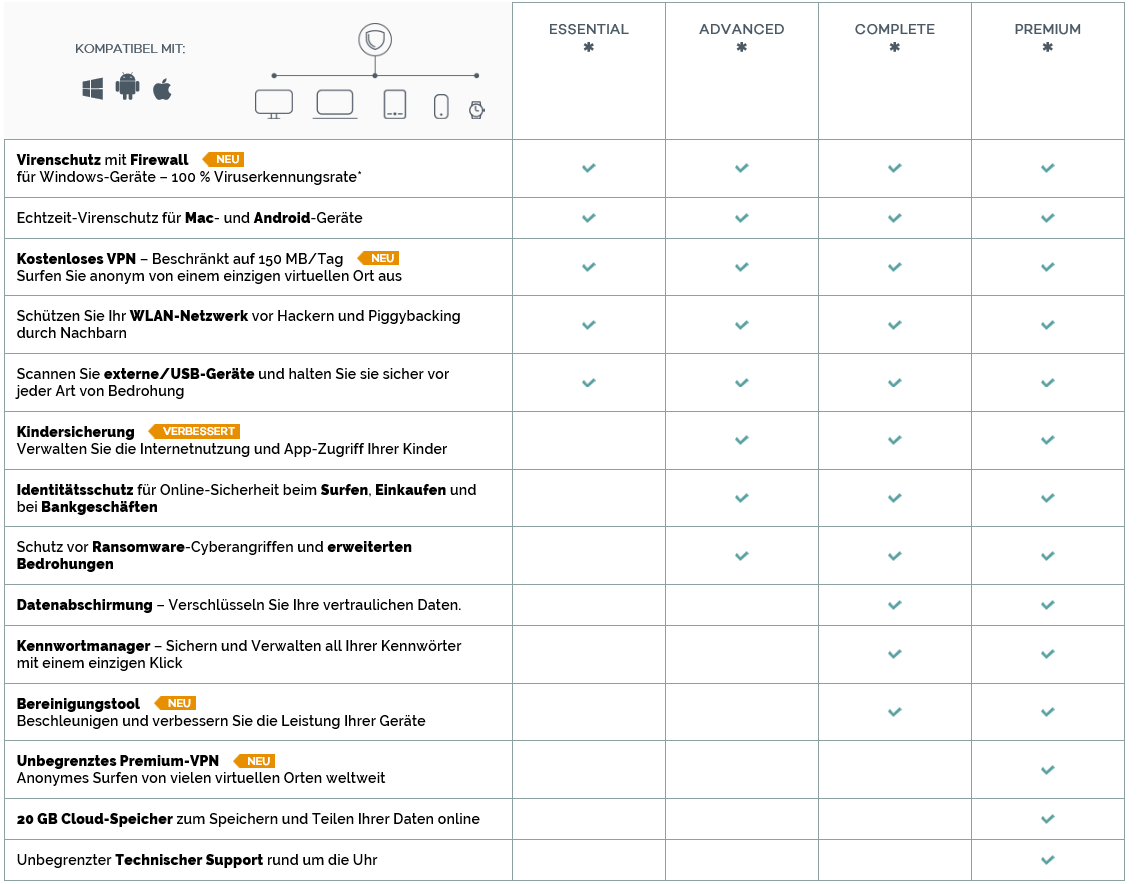Open the Essential plan column header
Image resolution: width=1137 pixels, height=884 pixels.
click(x=589, y=30)
